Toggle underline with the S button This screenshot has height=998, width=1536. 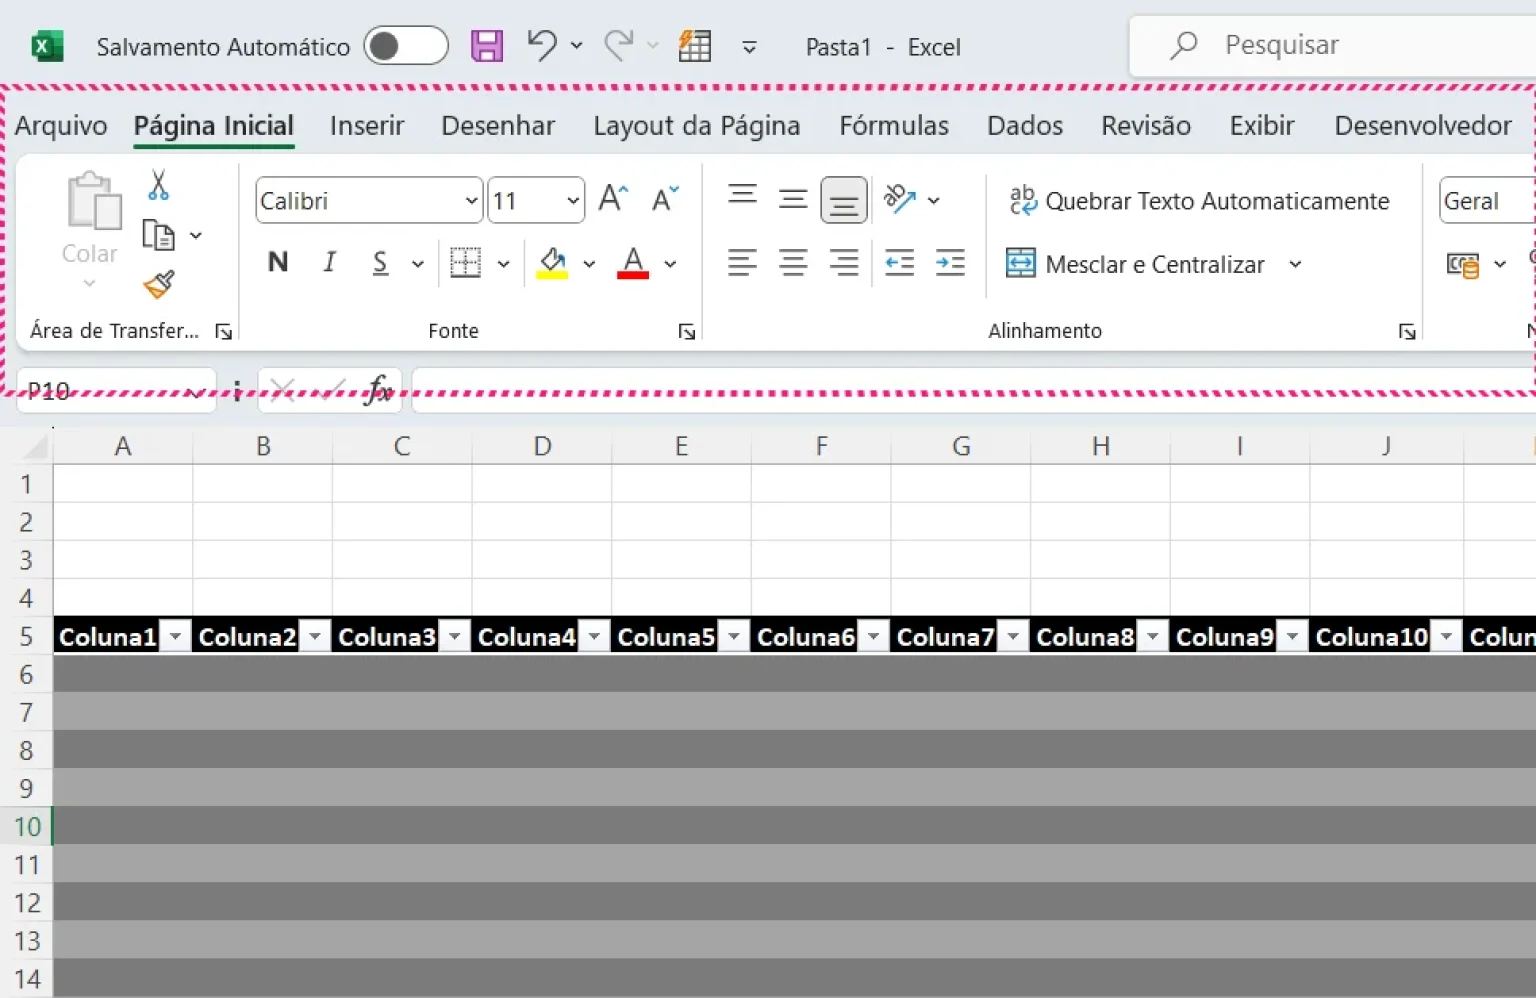coord(380,262)
